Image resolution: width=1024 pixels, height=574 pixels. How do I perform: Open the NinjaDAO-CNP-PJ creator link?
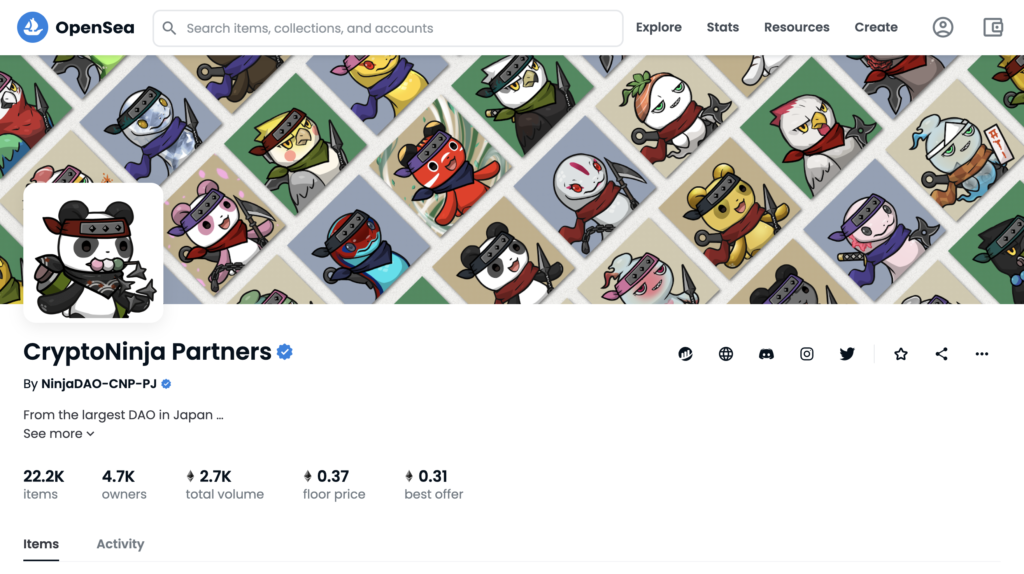tap(99, 384)
